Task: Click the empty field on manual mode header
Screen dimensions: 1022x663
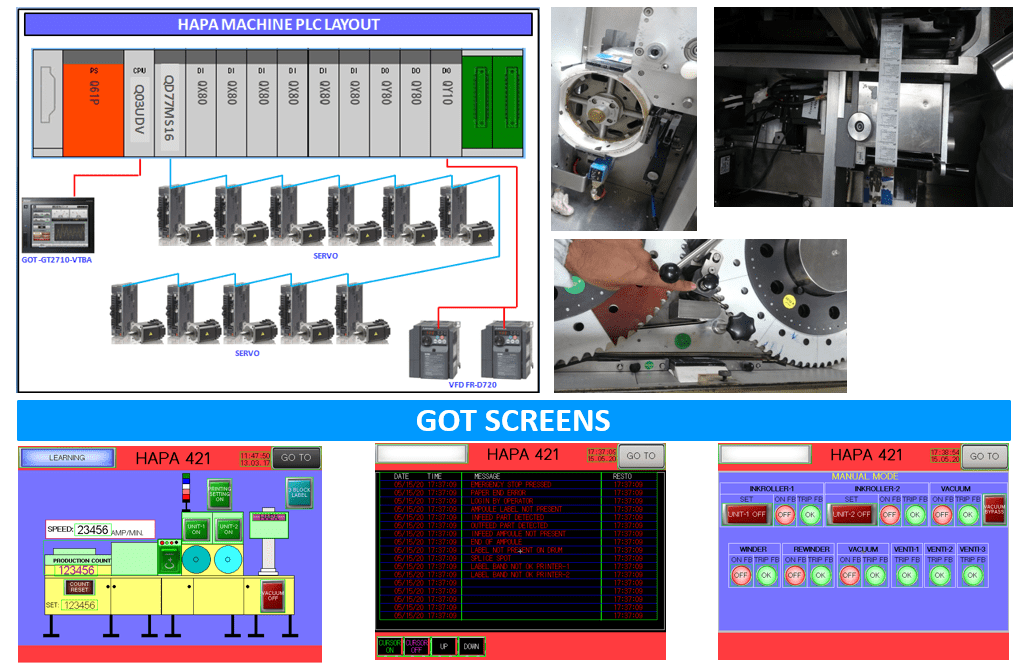Action: tap(765, 453)
